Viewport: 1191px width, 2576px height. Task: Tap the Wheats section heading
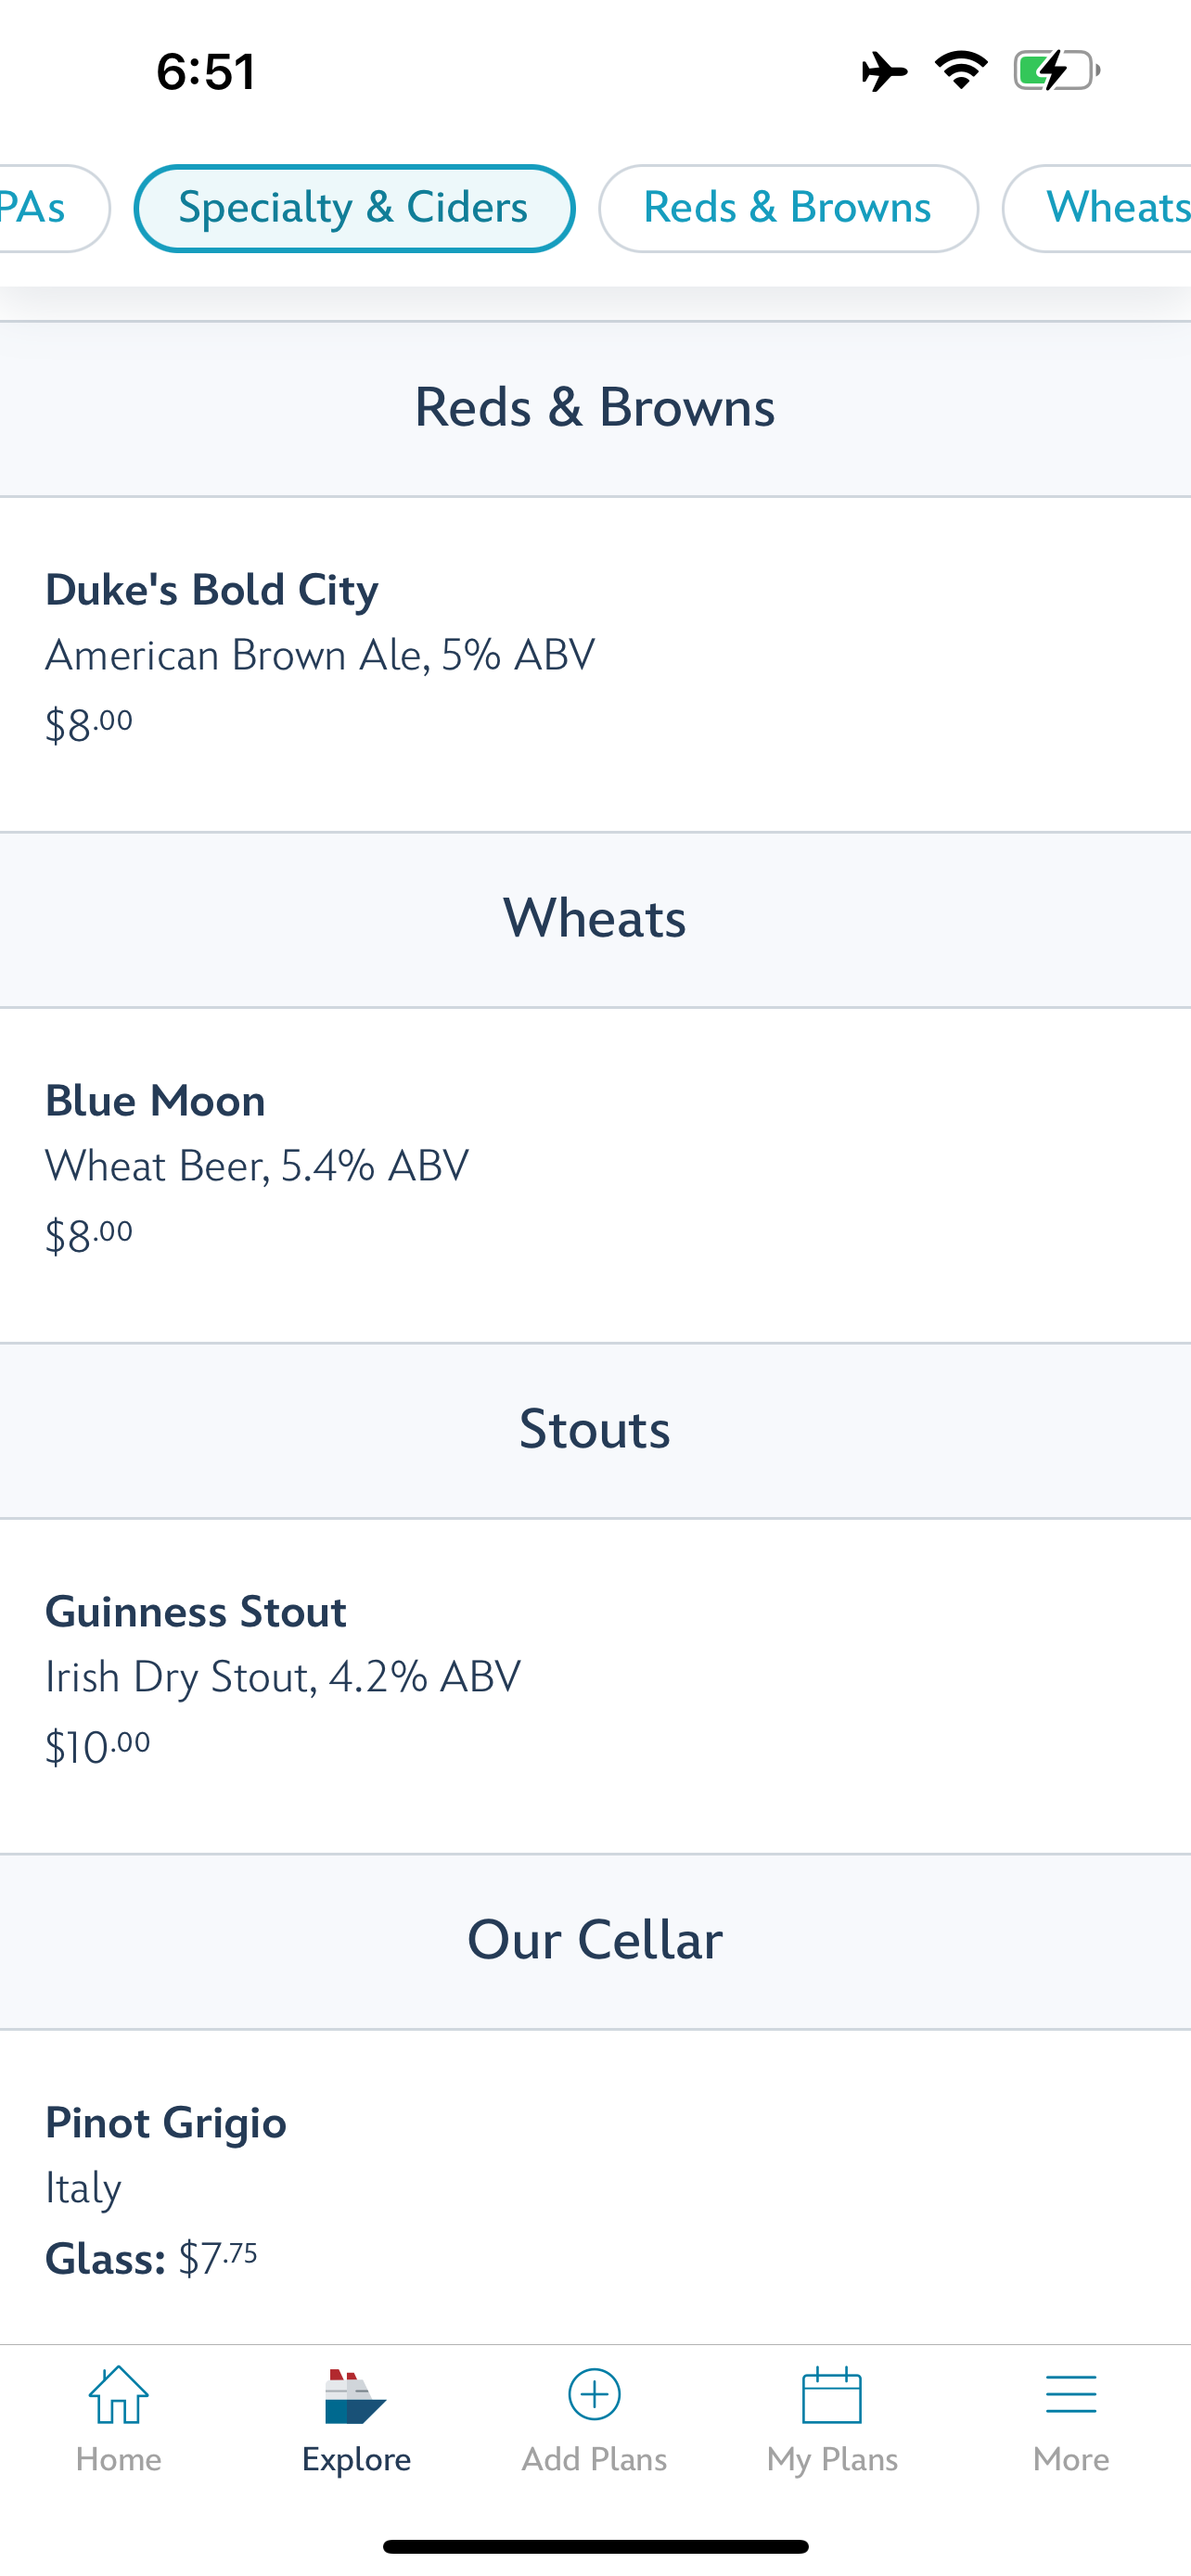coord(594,918)
